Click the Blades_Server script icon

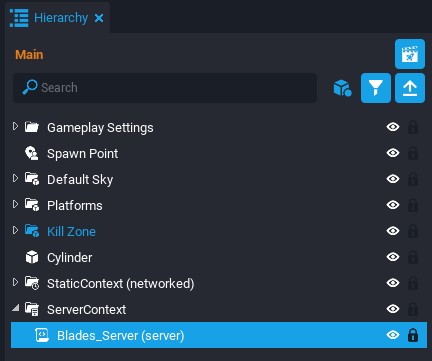pos(42,335)
